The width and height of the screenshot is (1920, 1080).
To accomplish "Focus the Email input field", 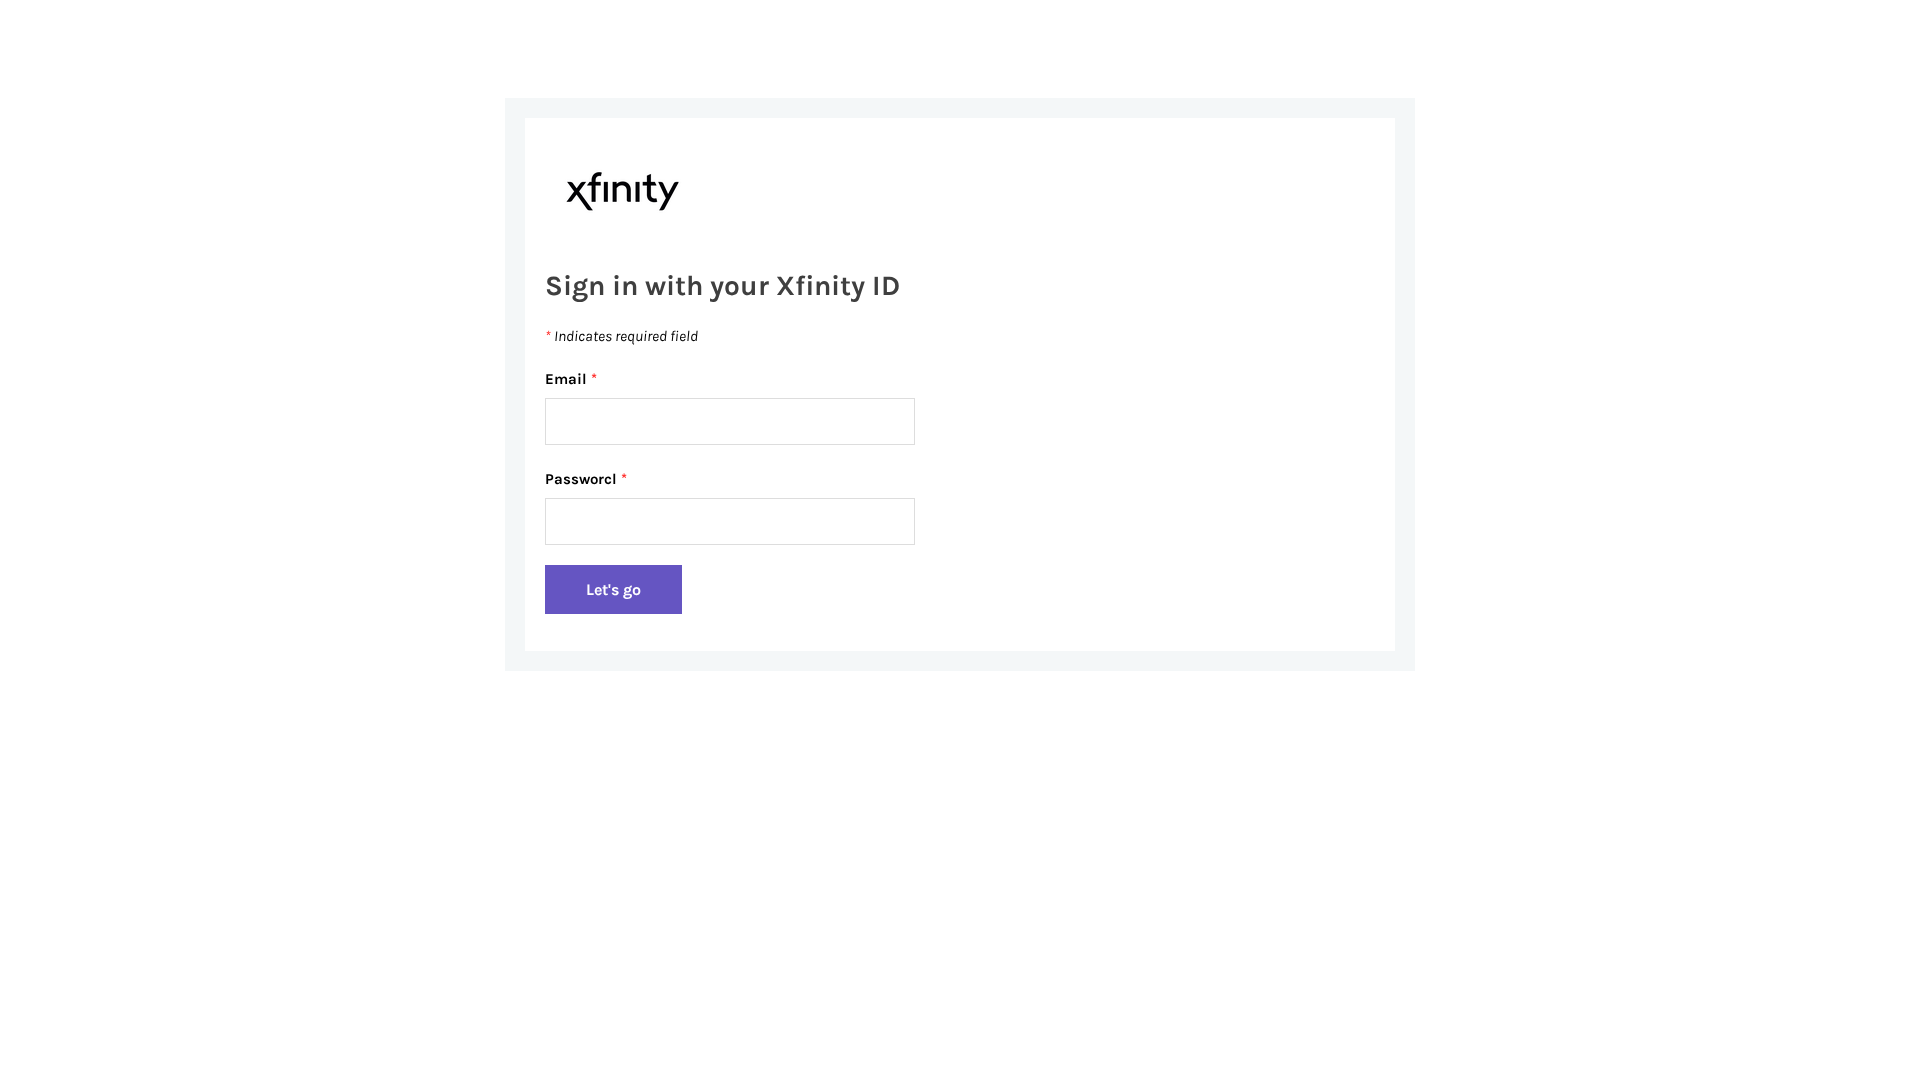I will tap(729, 421).
